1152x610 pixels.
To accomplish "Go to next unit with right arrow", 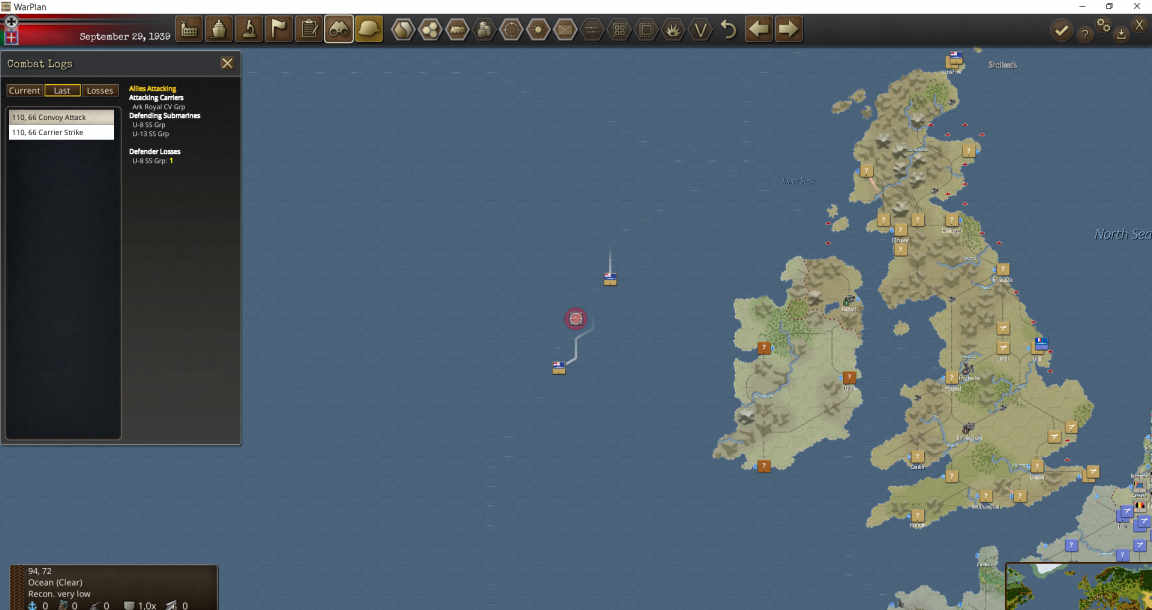I will coord(788,29).
